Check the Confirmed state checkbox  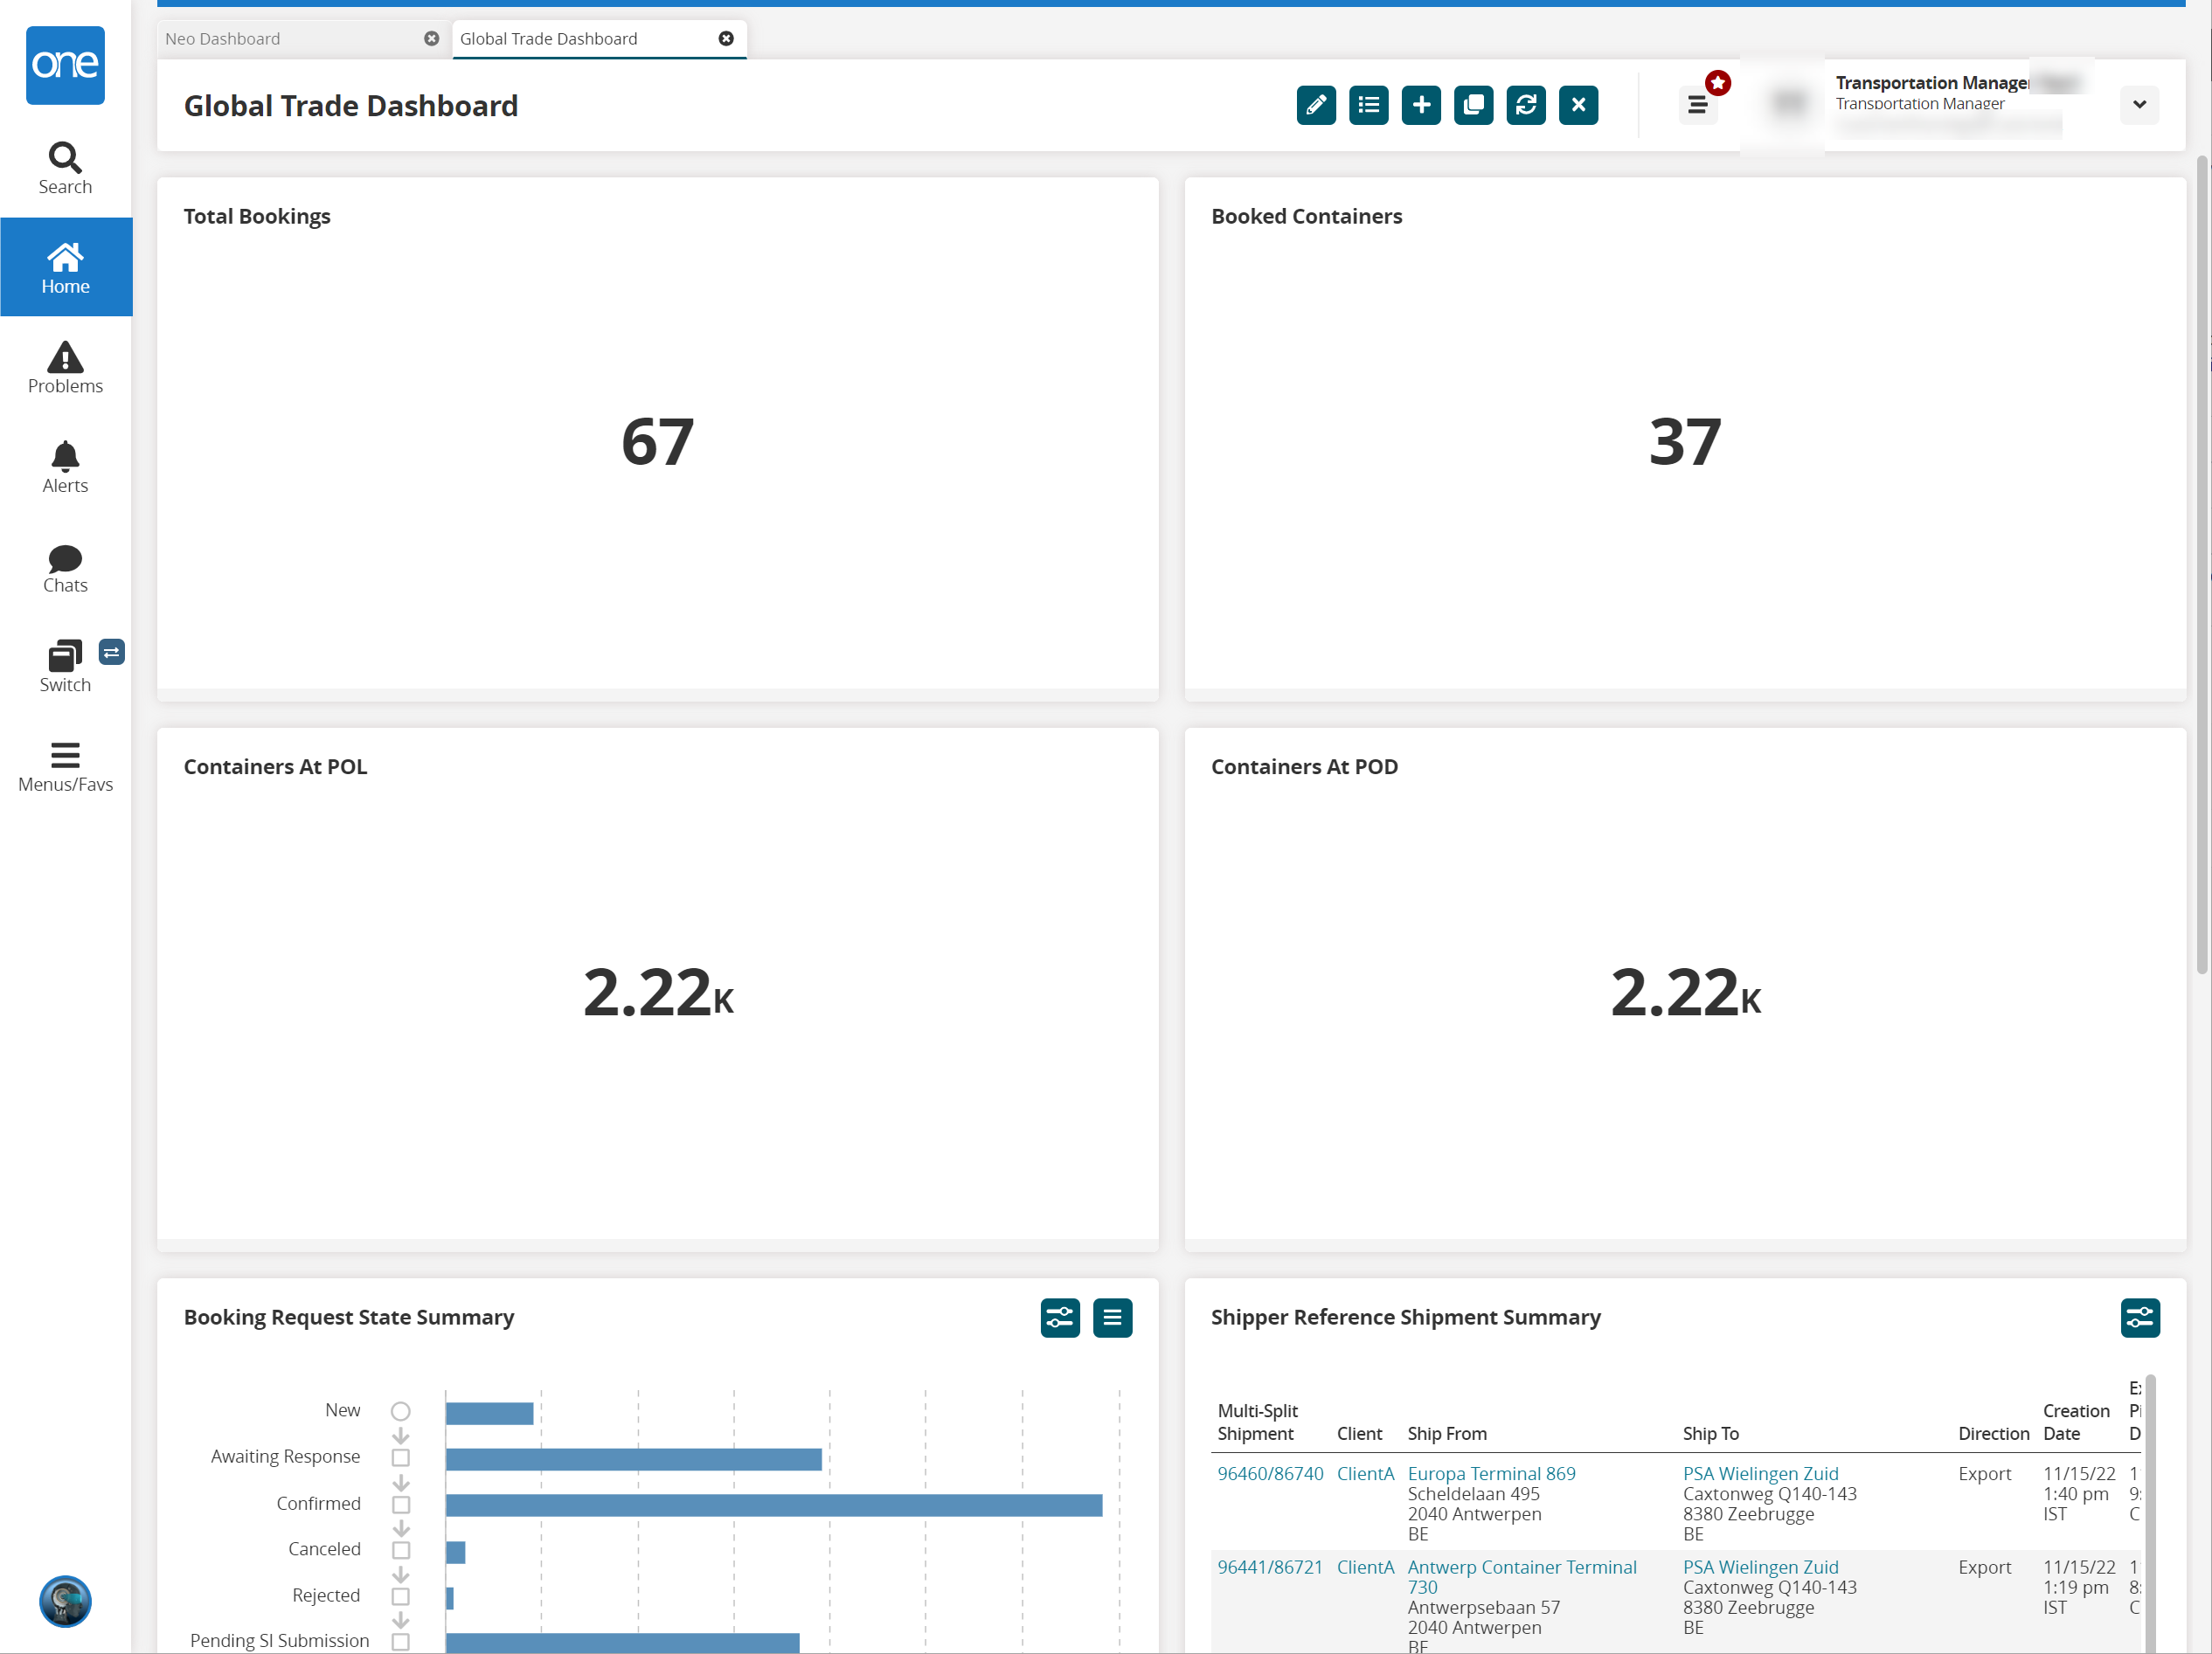coord(400,1504)
